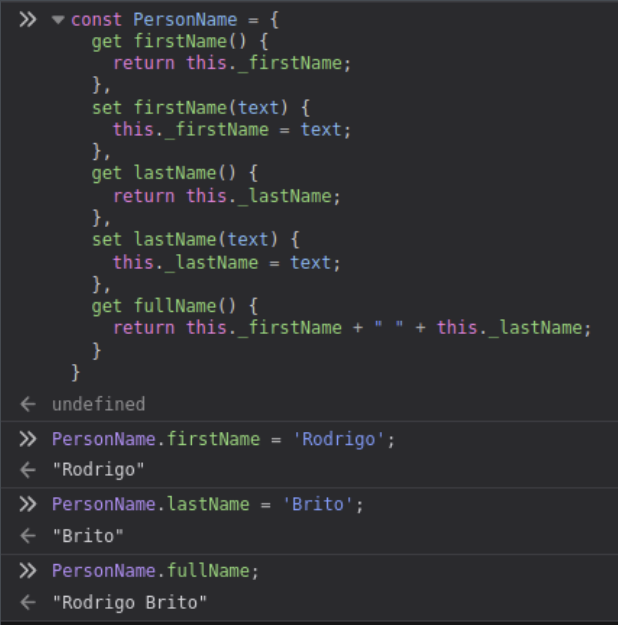This screenshot has width=618, height=625.
Task: Click input chevron beside PersonName.lastName assignment
Action: click(28, 505)
